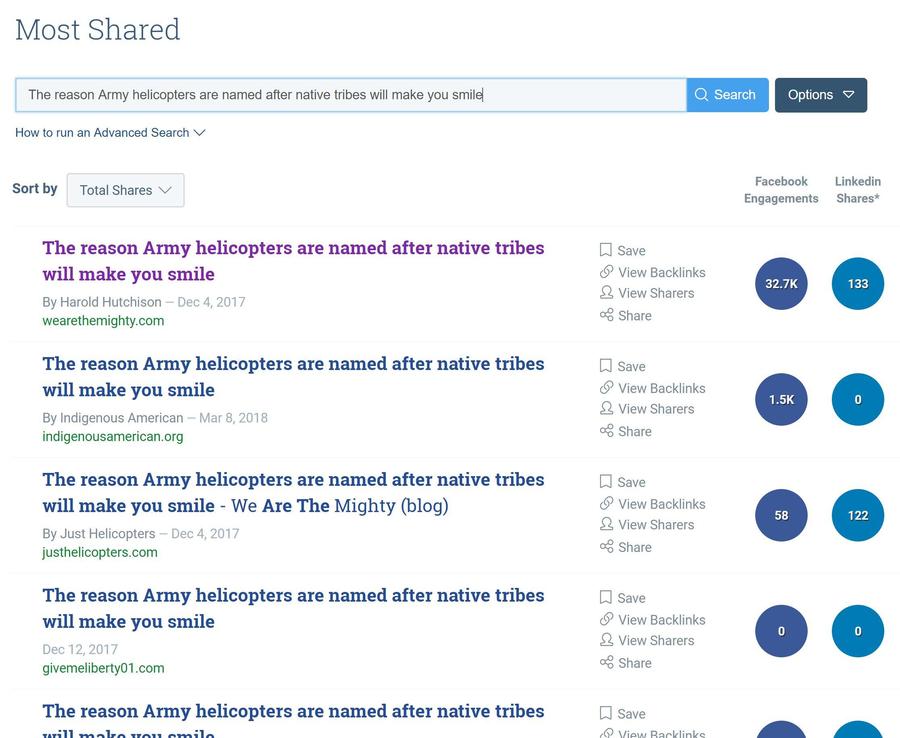Click author name Just Helicopters
This screenshot has width=900, height=738.
coord(108,534)
